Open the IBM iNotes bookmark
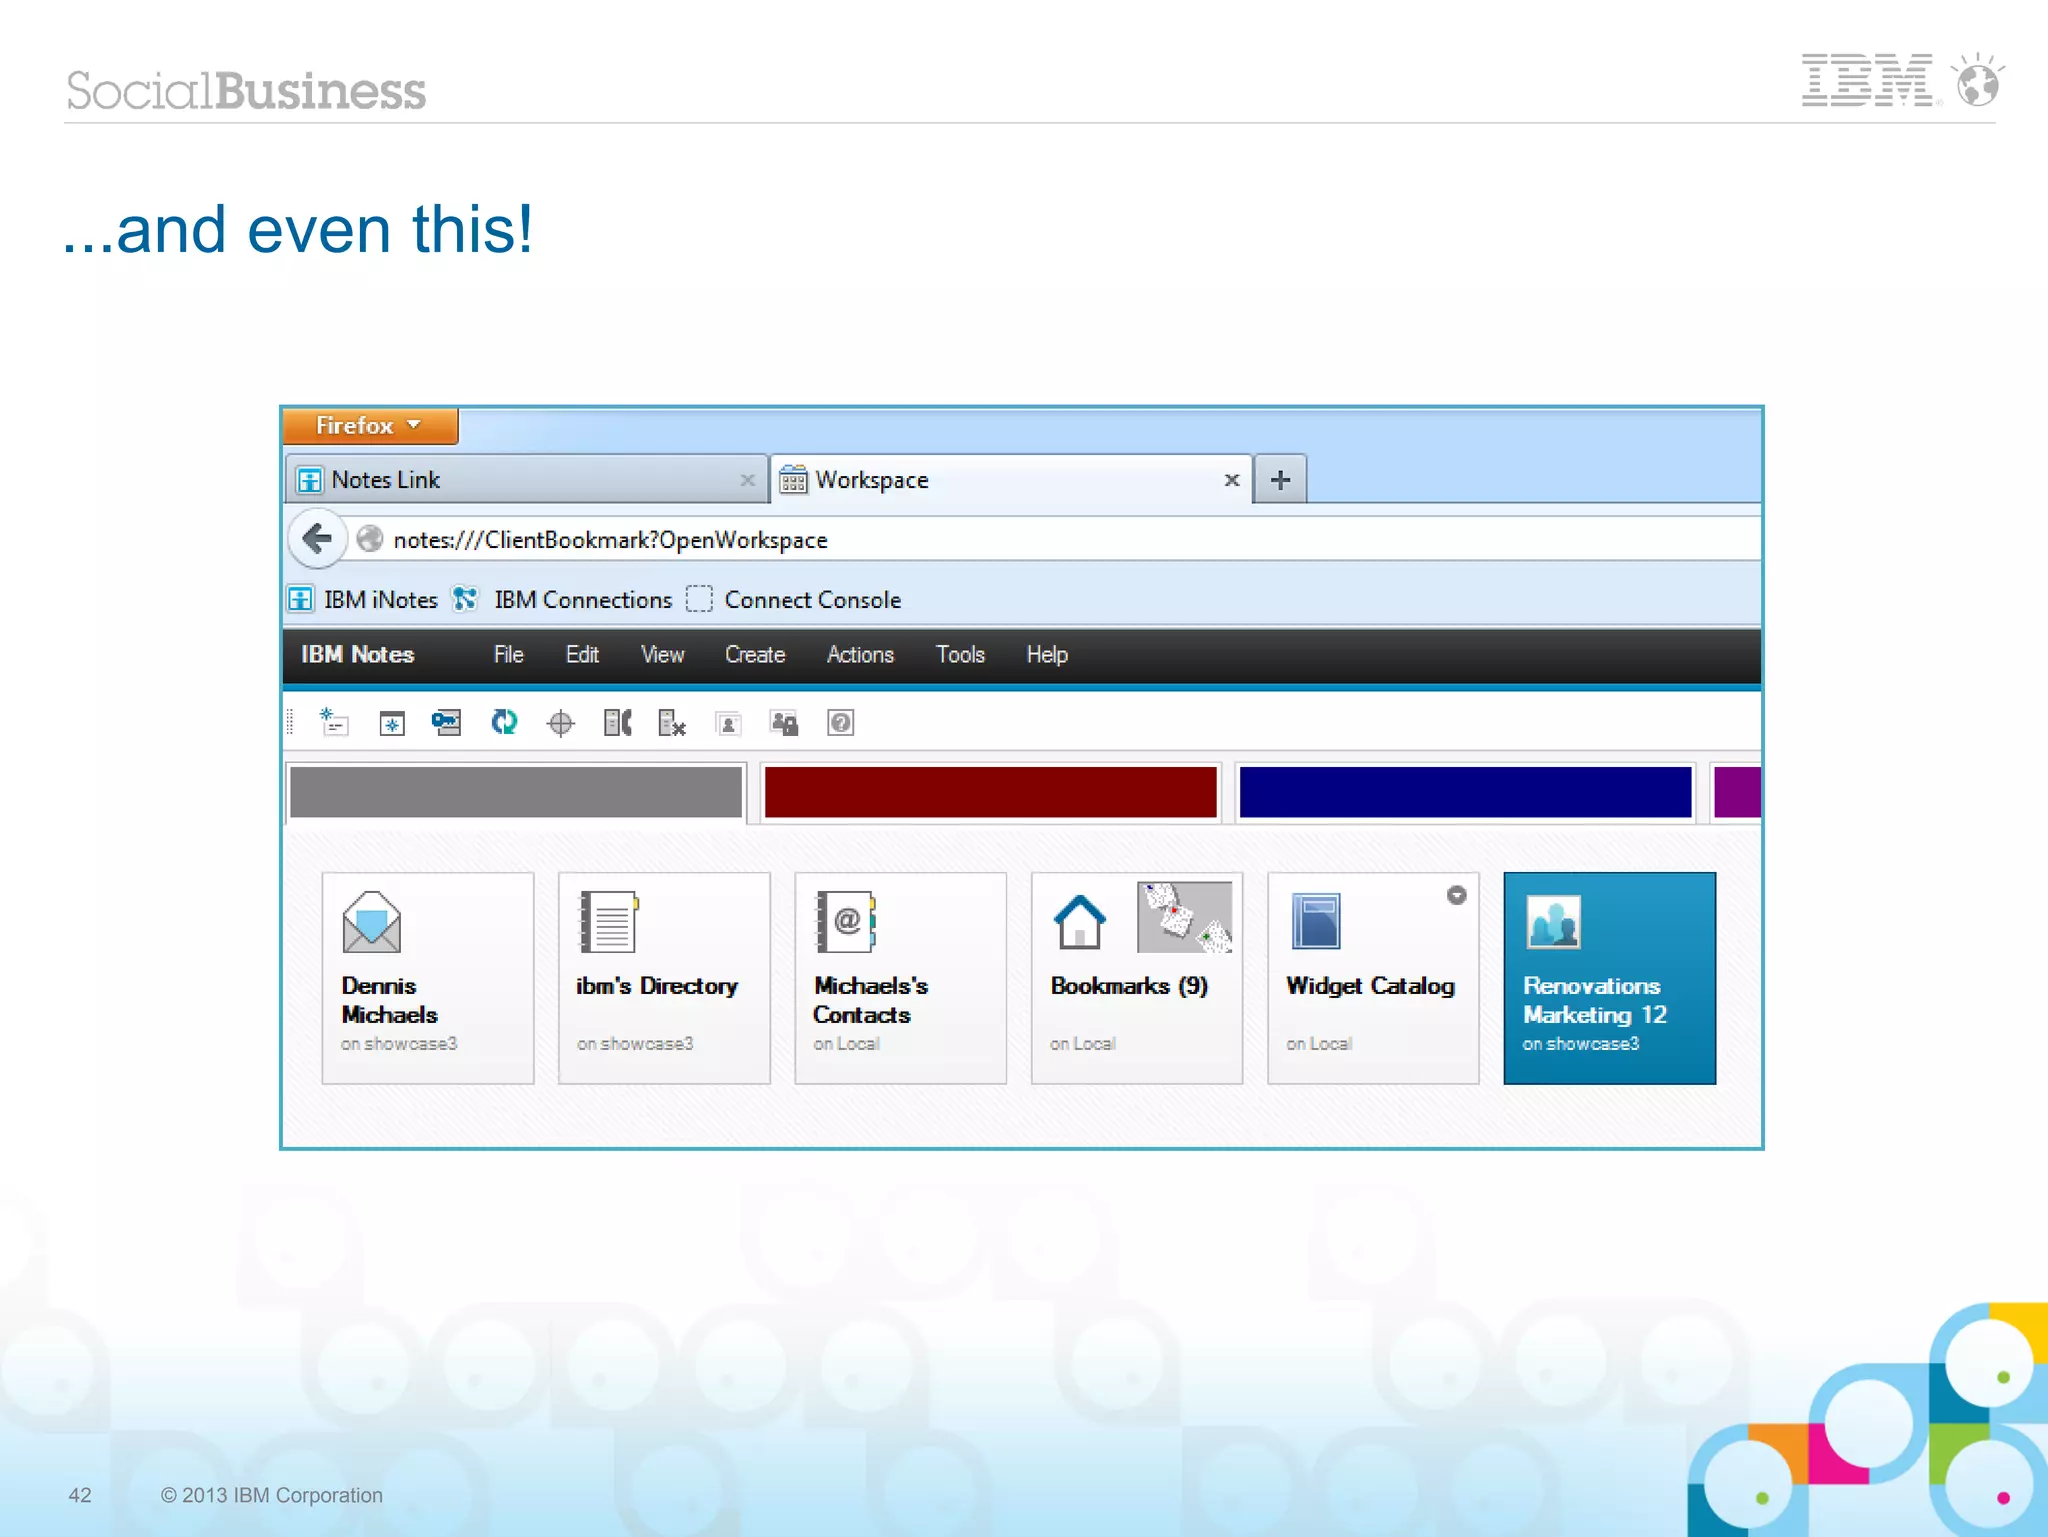Image resolution: width=2048 pixels, height=1537 pixels. pos(363,599)
